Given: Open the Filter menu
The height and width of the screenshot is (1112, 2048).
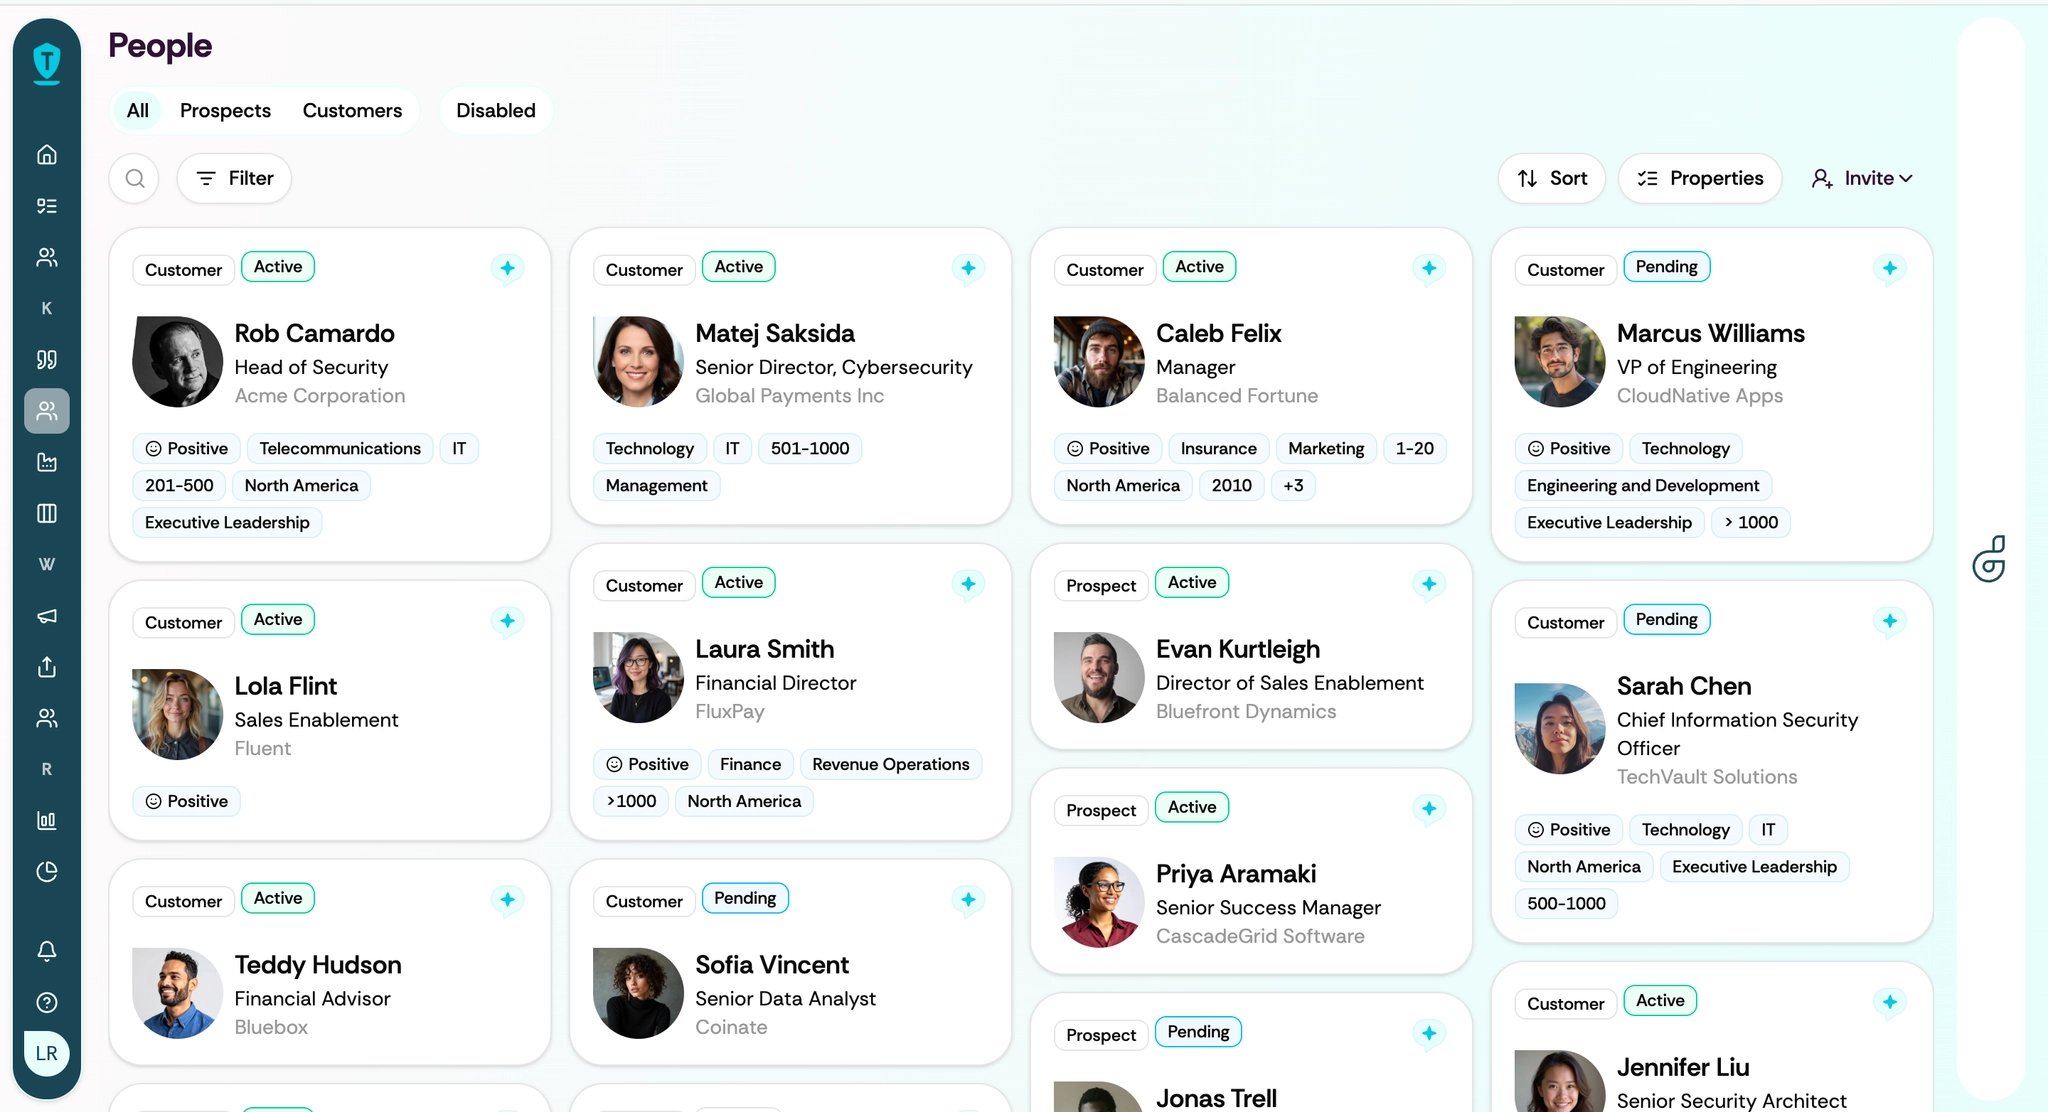Looking at the screenshot, I should (234, 178).
